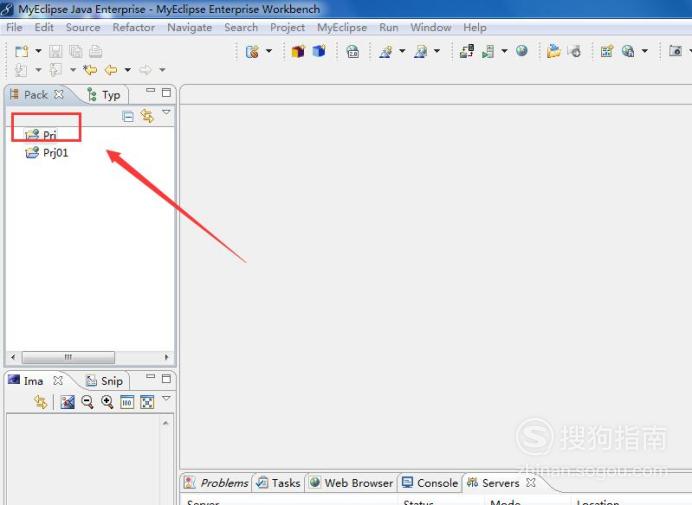The width and height of the screenshot is (692, 505).
Task: Close the Ima tab
Action: click(x=58, y=381)
